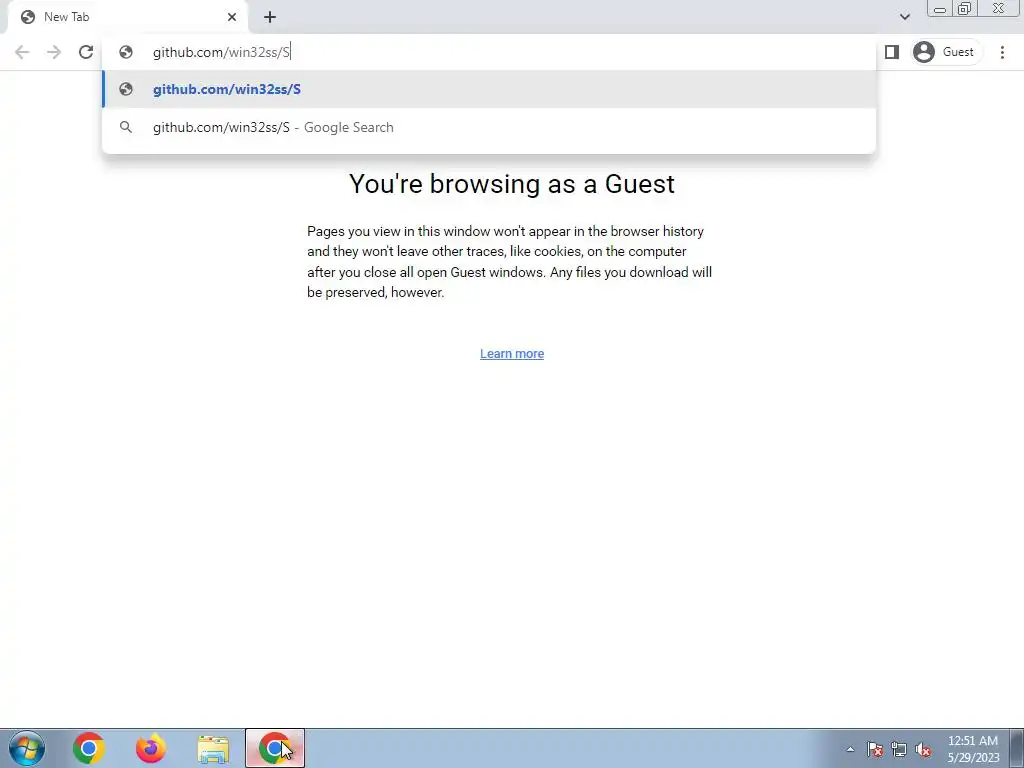Click the browser back arrow
The height and width of the screenshot is (768, 1024).
[22, 52]
